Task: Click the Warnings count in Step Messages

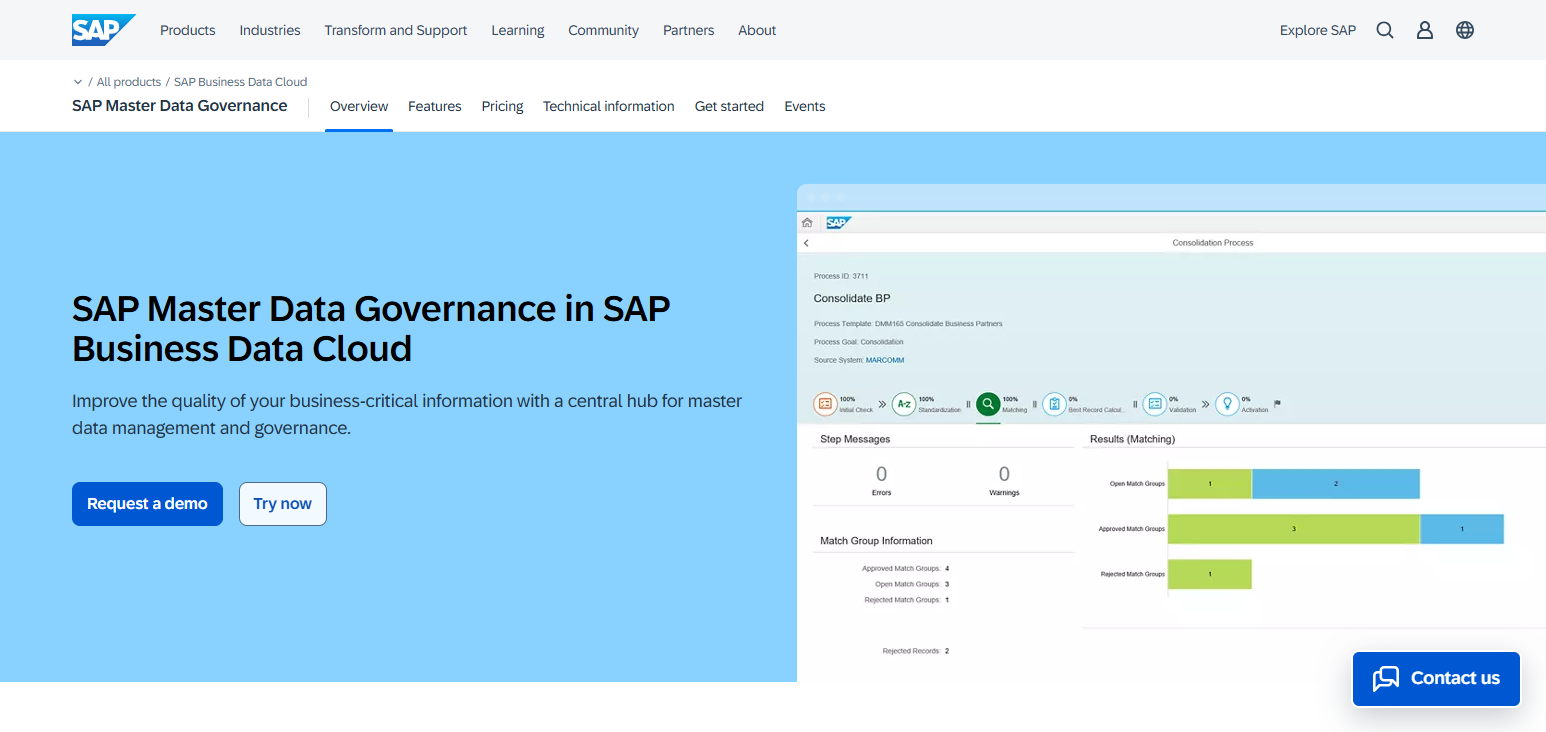Action: pos(1004,474)
